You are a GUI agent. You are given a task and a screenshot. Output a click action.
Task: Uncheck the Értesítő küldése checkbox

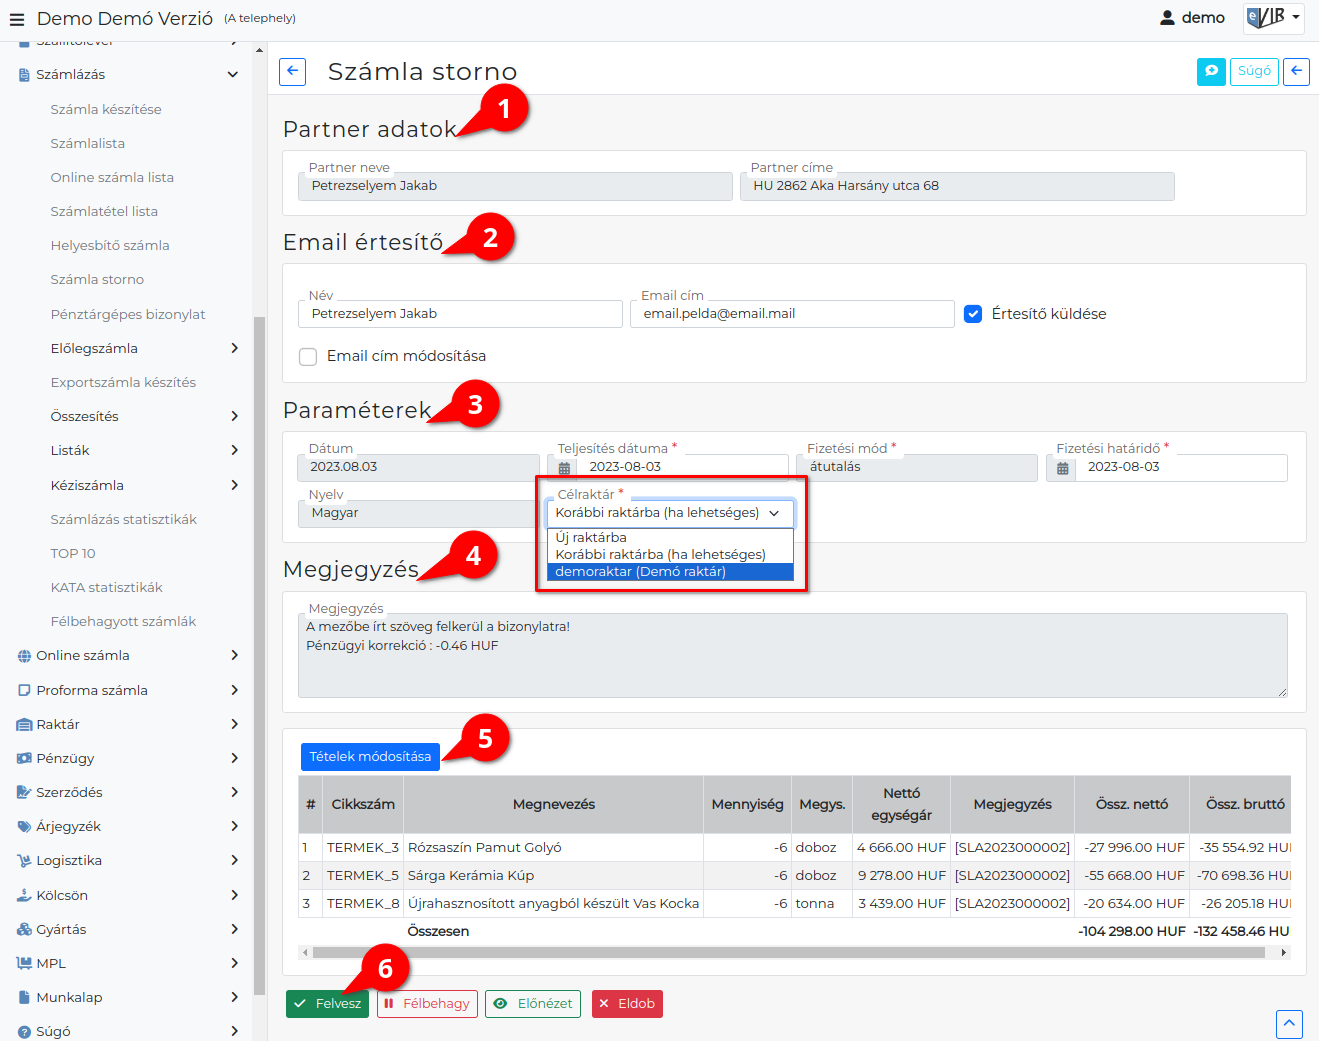point(973,314)
